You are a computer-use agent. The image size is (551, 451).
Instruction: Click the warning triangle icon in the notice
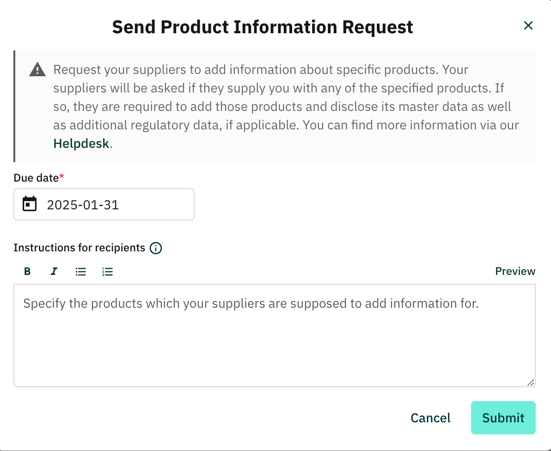point(37,69)
